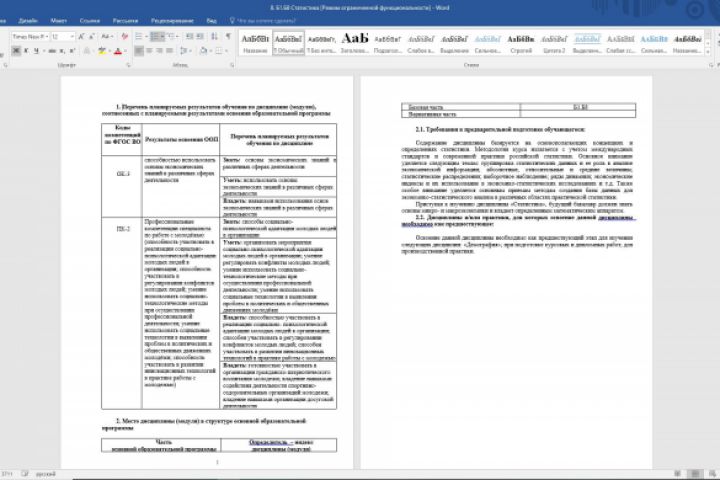Decrease paragraph indent
This screenshot has height=480, width=720.
tap(189, 36)
